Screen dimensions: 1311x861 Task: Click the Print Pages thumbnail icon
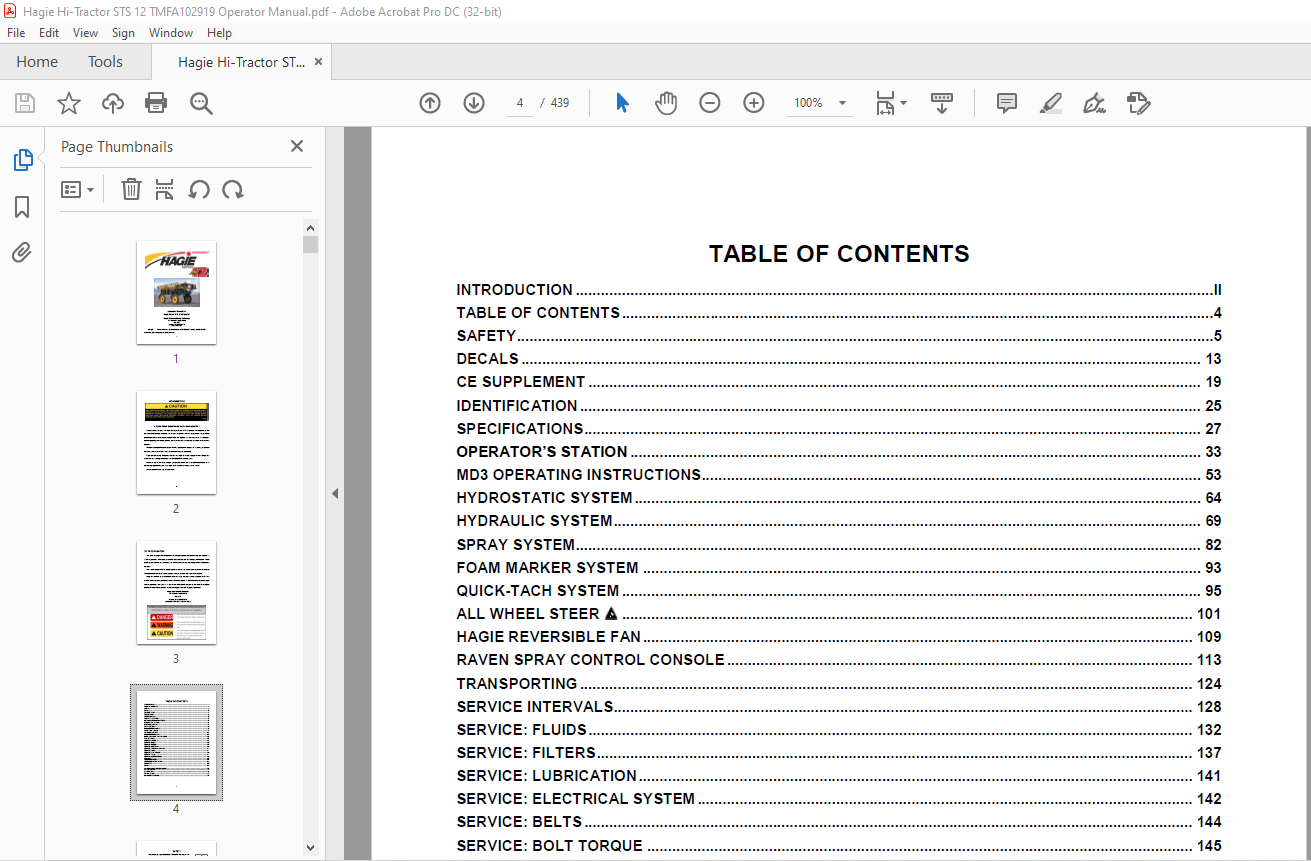(x=165, y=189)
